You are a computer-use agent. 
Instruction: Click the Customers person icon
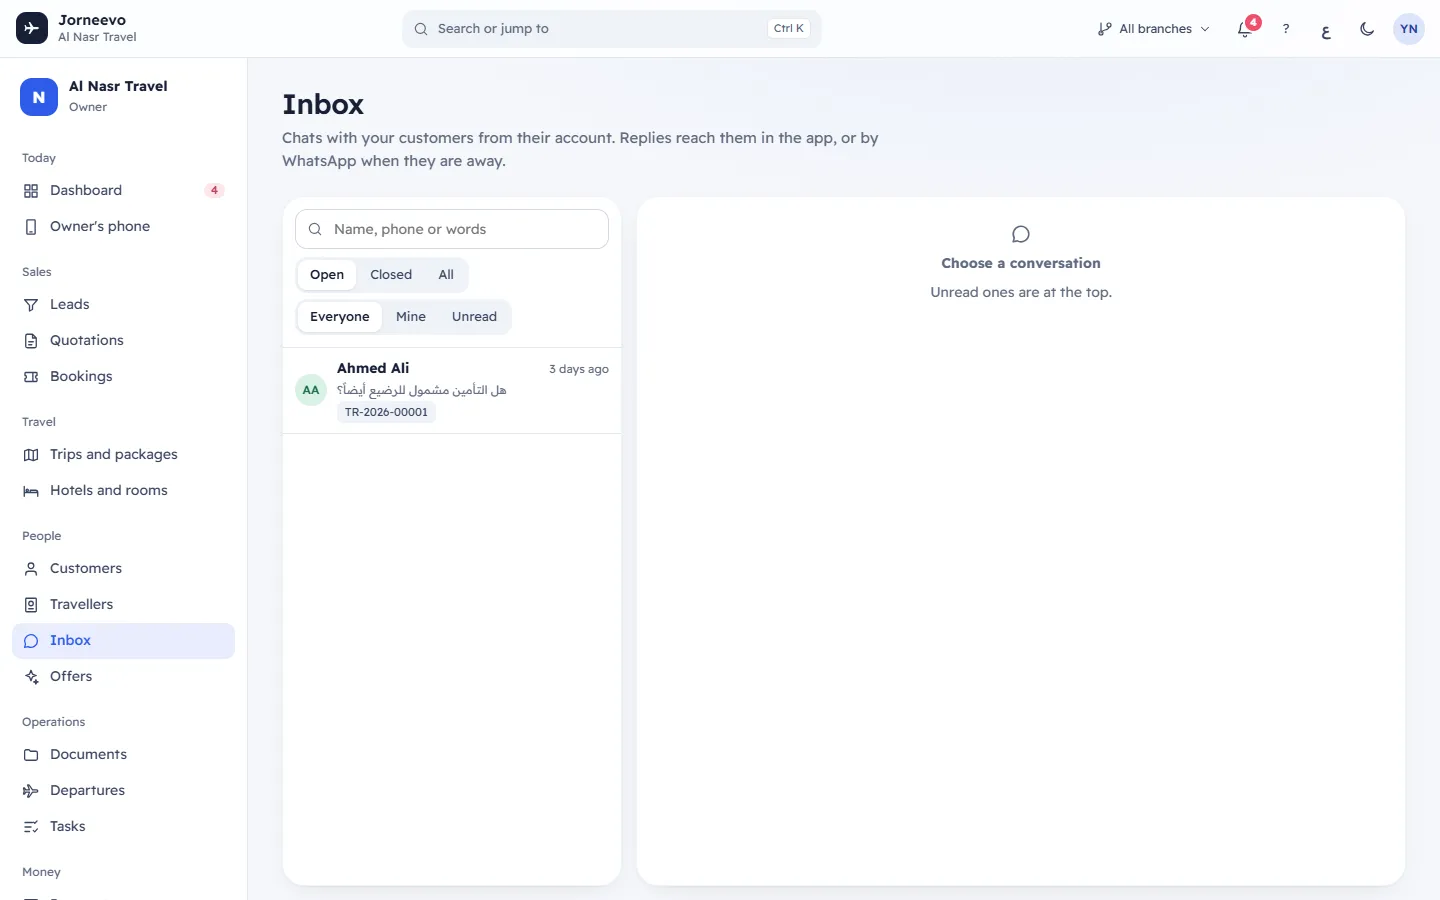pyautogui.click(x=31, y=569)
